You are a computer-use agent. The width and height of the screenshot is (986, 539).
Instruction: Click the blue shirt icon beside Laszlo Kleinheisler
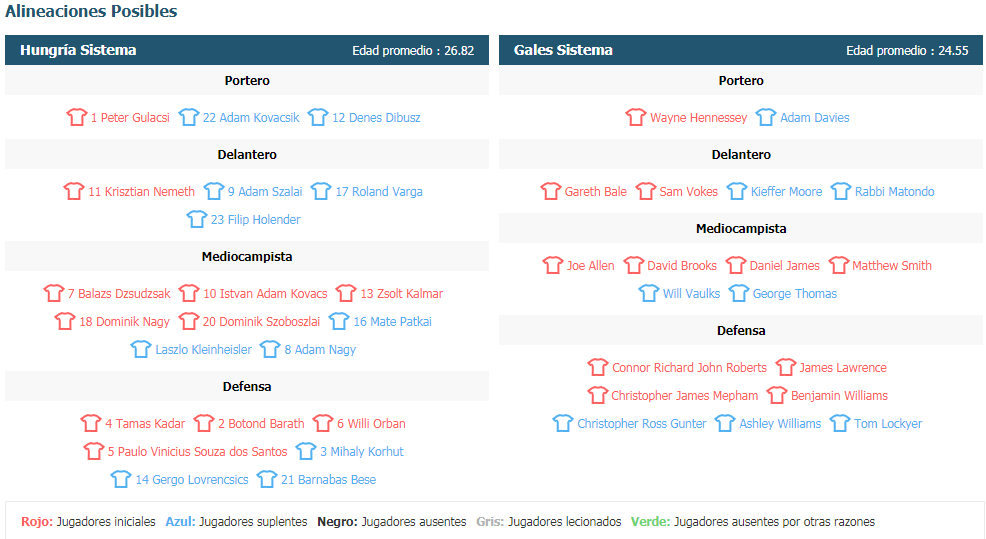pyautogui.click(x=141, y=349)
